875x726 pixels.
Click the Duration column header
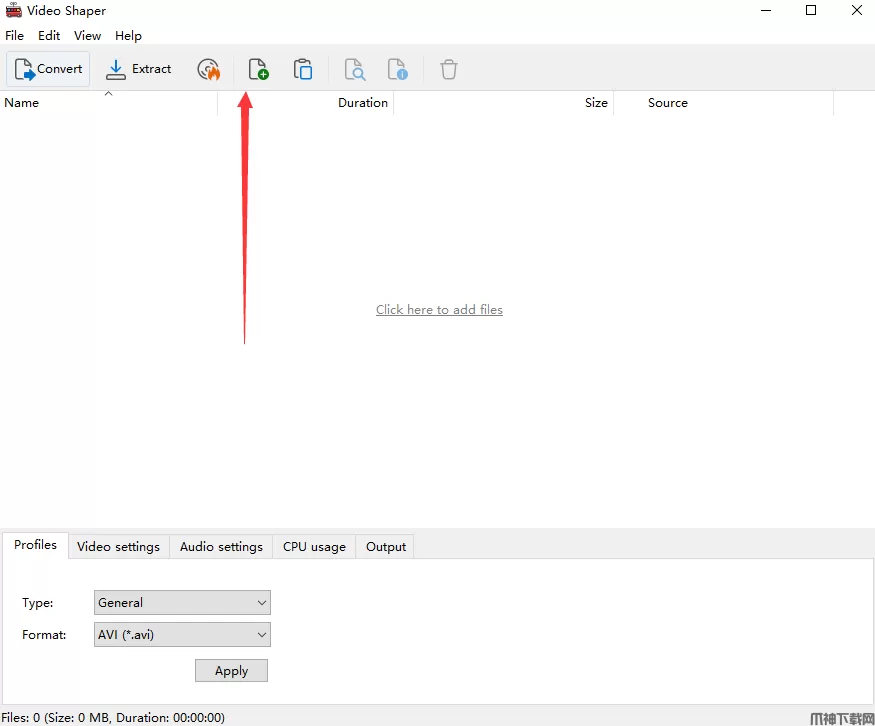tap(363, 103)
